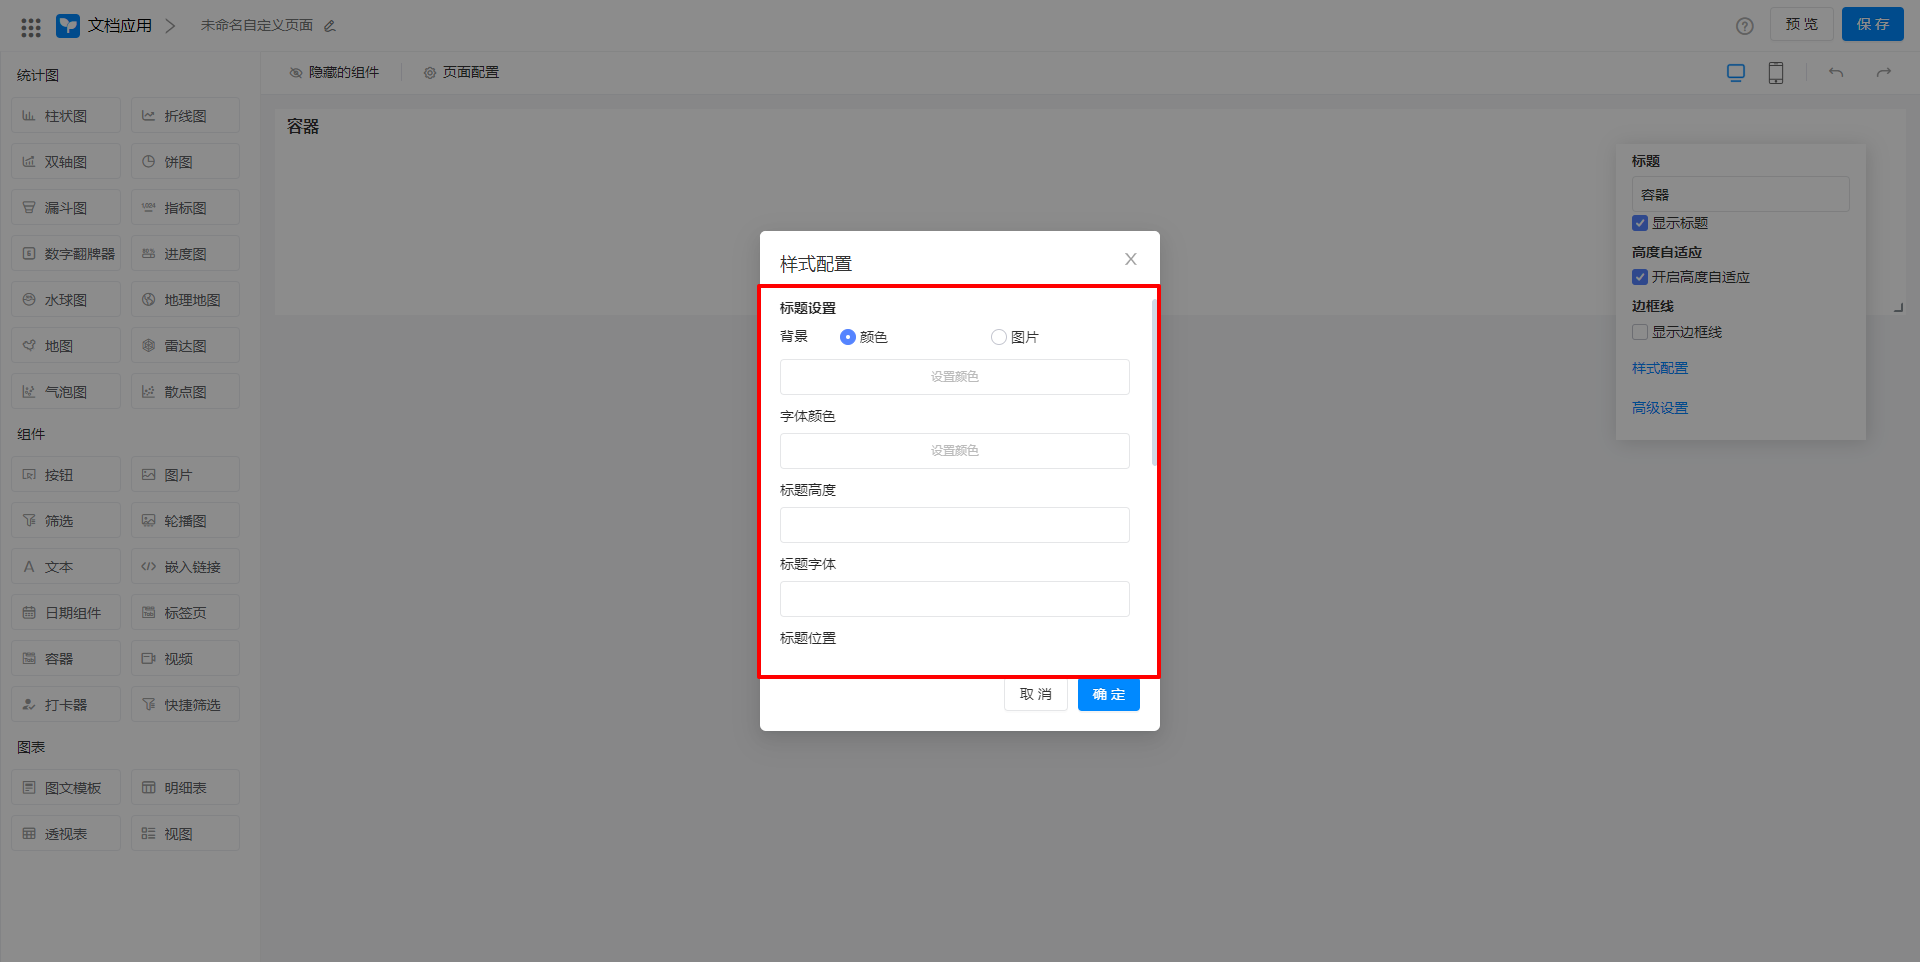Click the 字体颜色 color picker field
1920x962 pixels.
coord(954,450)
